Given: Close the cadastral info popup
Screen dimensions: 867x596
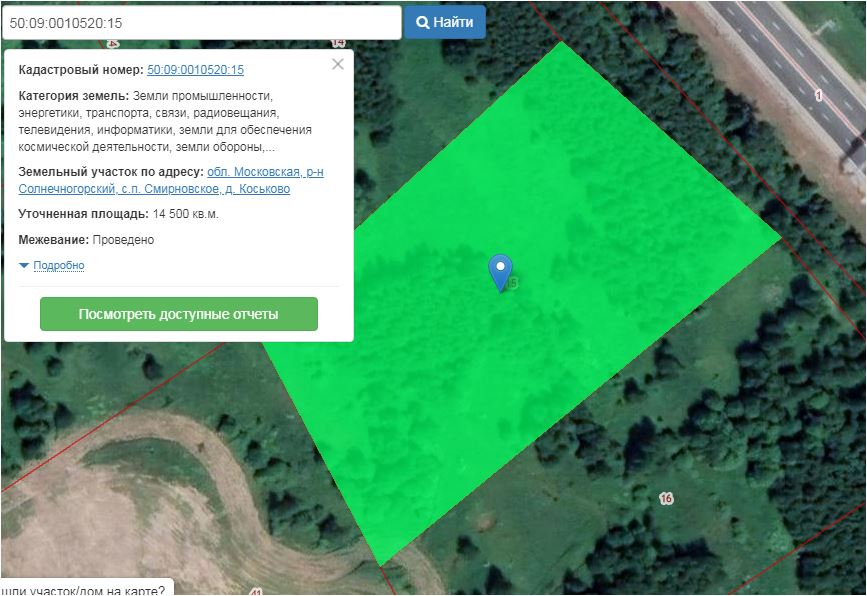Looking at the screenshot, I should [337, 64].
